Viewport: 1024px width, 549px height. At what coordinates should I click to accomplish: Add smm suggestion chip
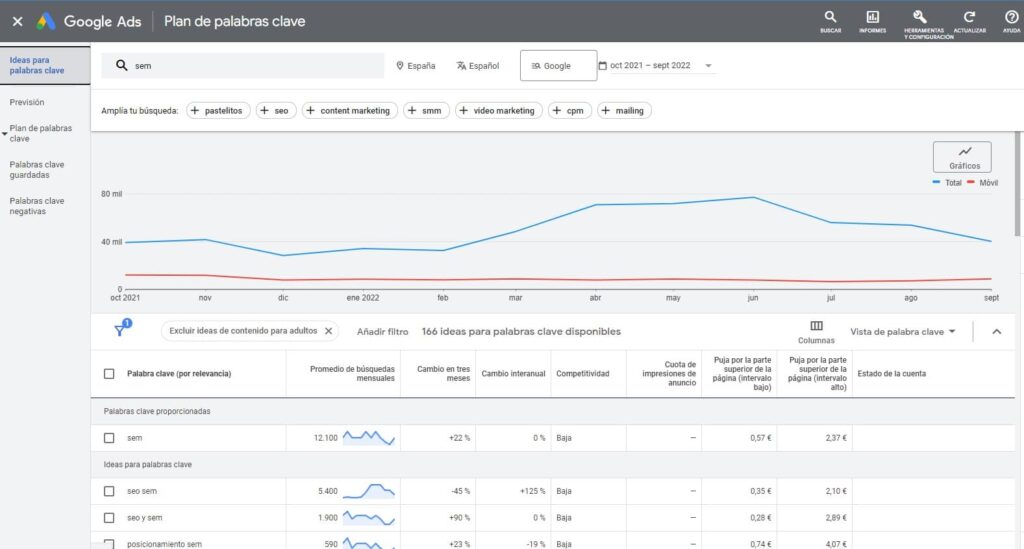click(x=426, y=111)
